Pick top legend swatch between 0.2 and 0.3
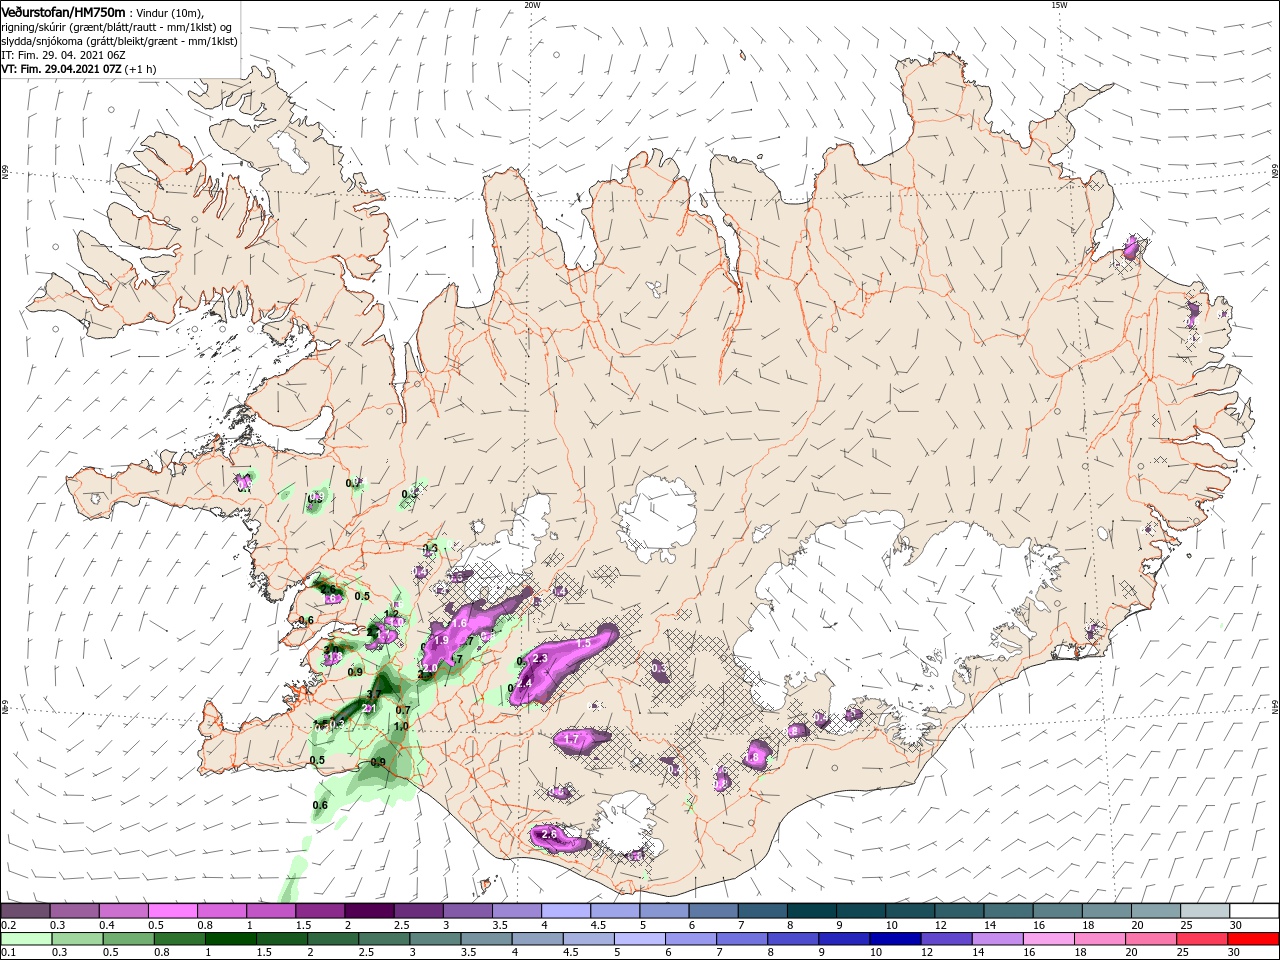Image resolution: width=1280 pixels, height=960 pixels. (x=25, y=911)
